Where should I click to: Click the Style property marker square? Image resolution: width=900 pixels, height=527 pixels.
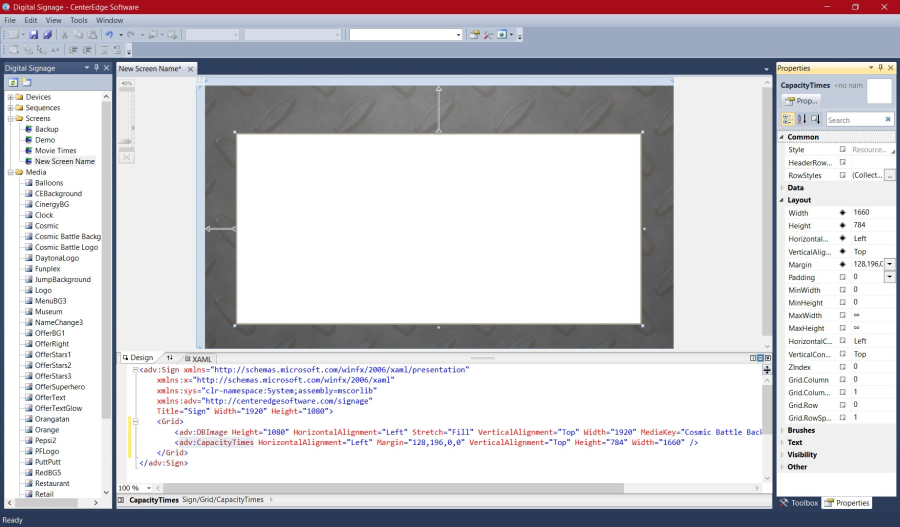pyautogui.click(x=842, y=149)
